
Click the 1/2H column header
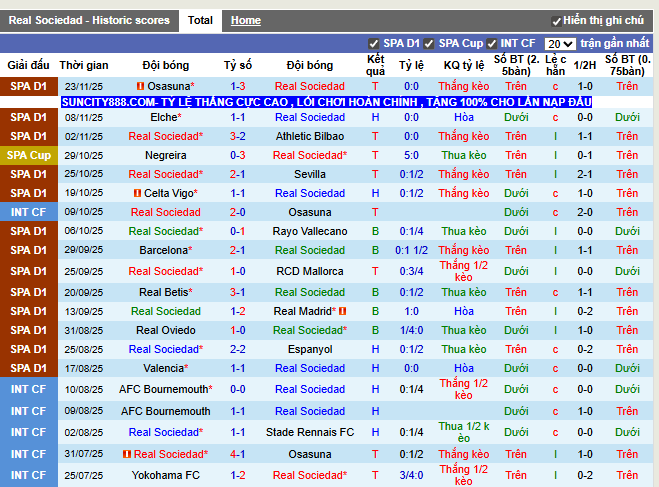point(585,65)
